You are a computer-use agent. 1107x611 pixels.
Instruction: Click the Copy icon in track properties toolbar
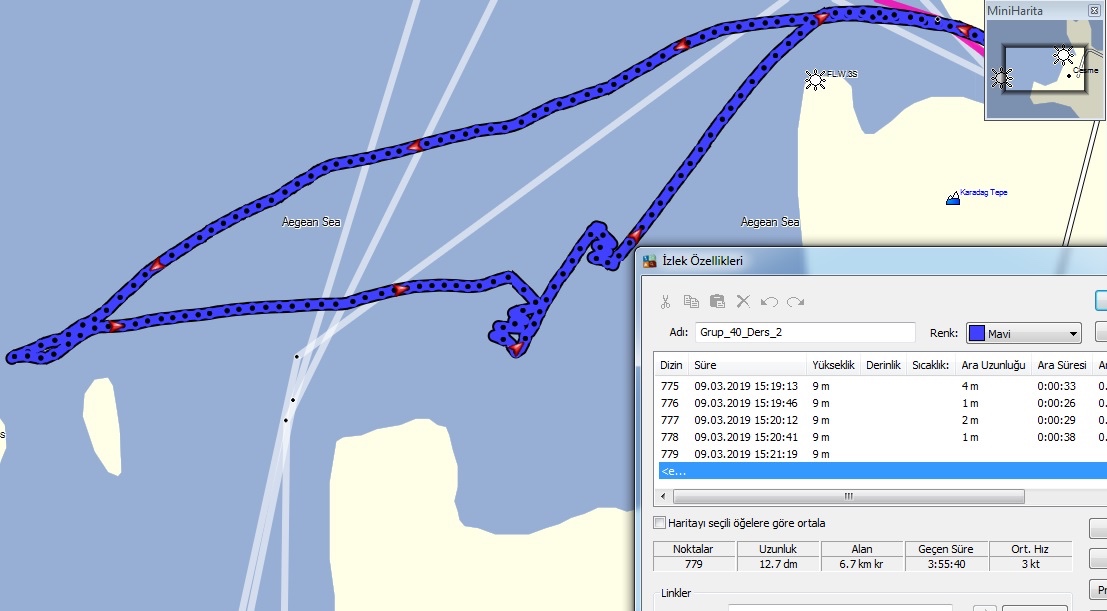(691, 302)
